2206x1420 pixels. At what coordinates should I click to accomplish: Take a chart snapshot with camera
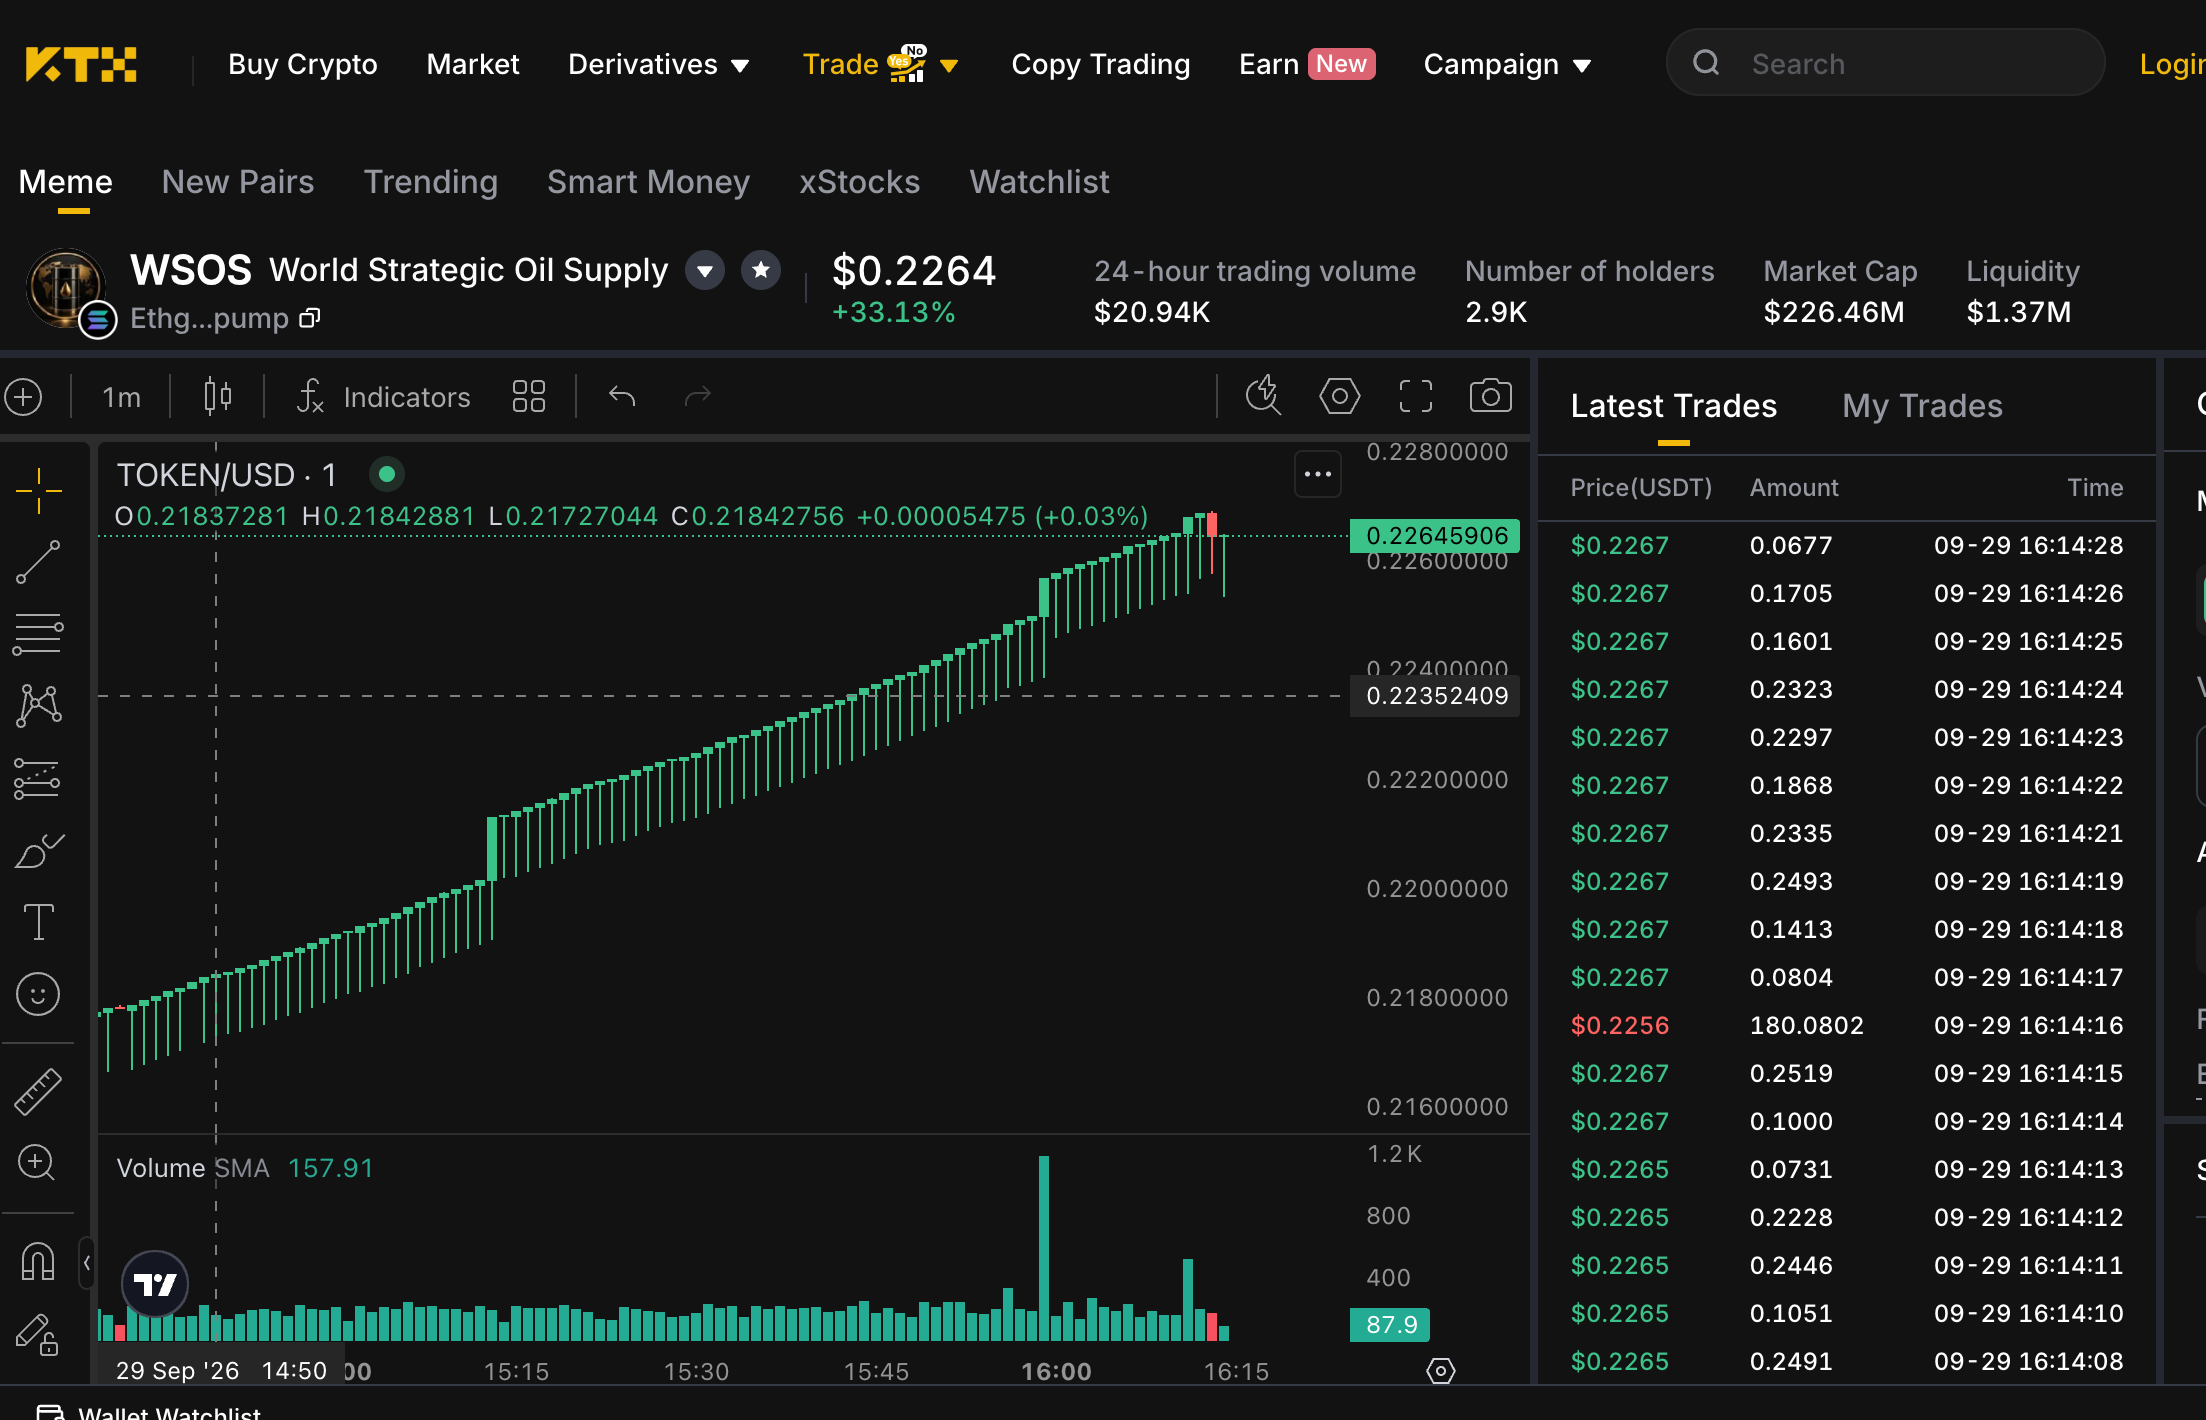point(1490,396)
